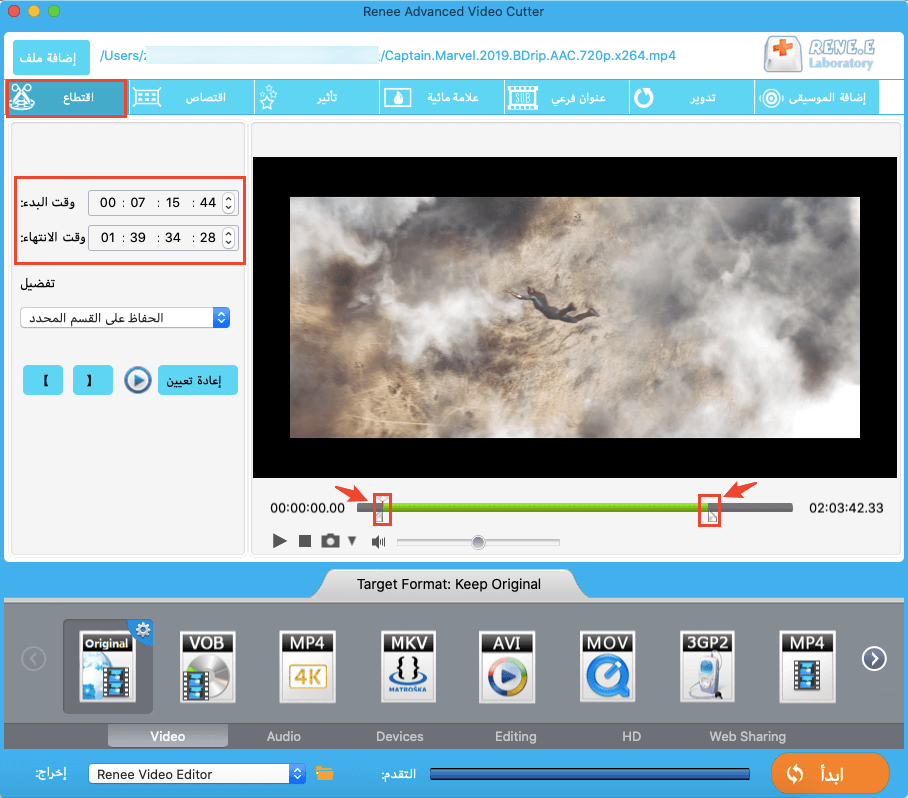Stop video playback
Image resolution: width=908 pixels, height=798 pixels.
(x=305, y=541)
